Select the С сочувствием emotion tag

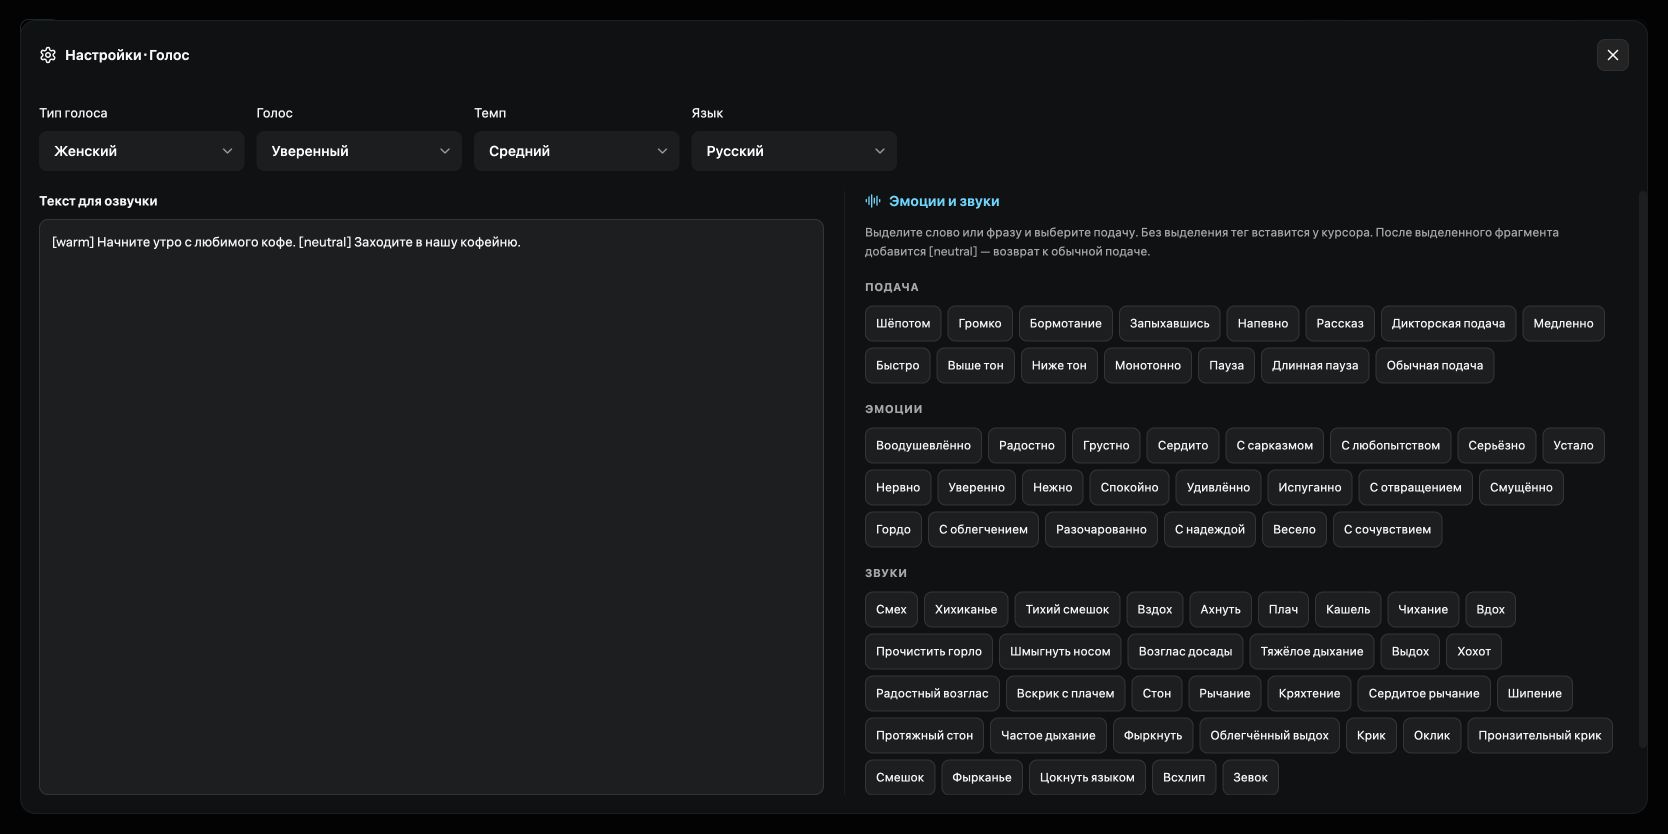[x=1387, y=529]
